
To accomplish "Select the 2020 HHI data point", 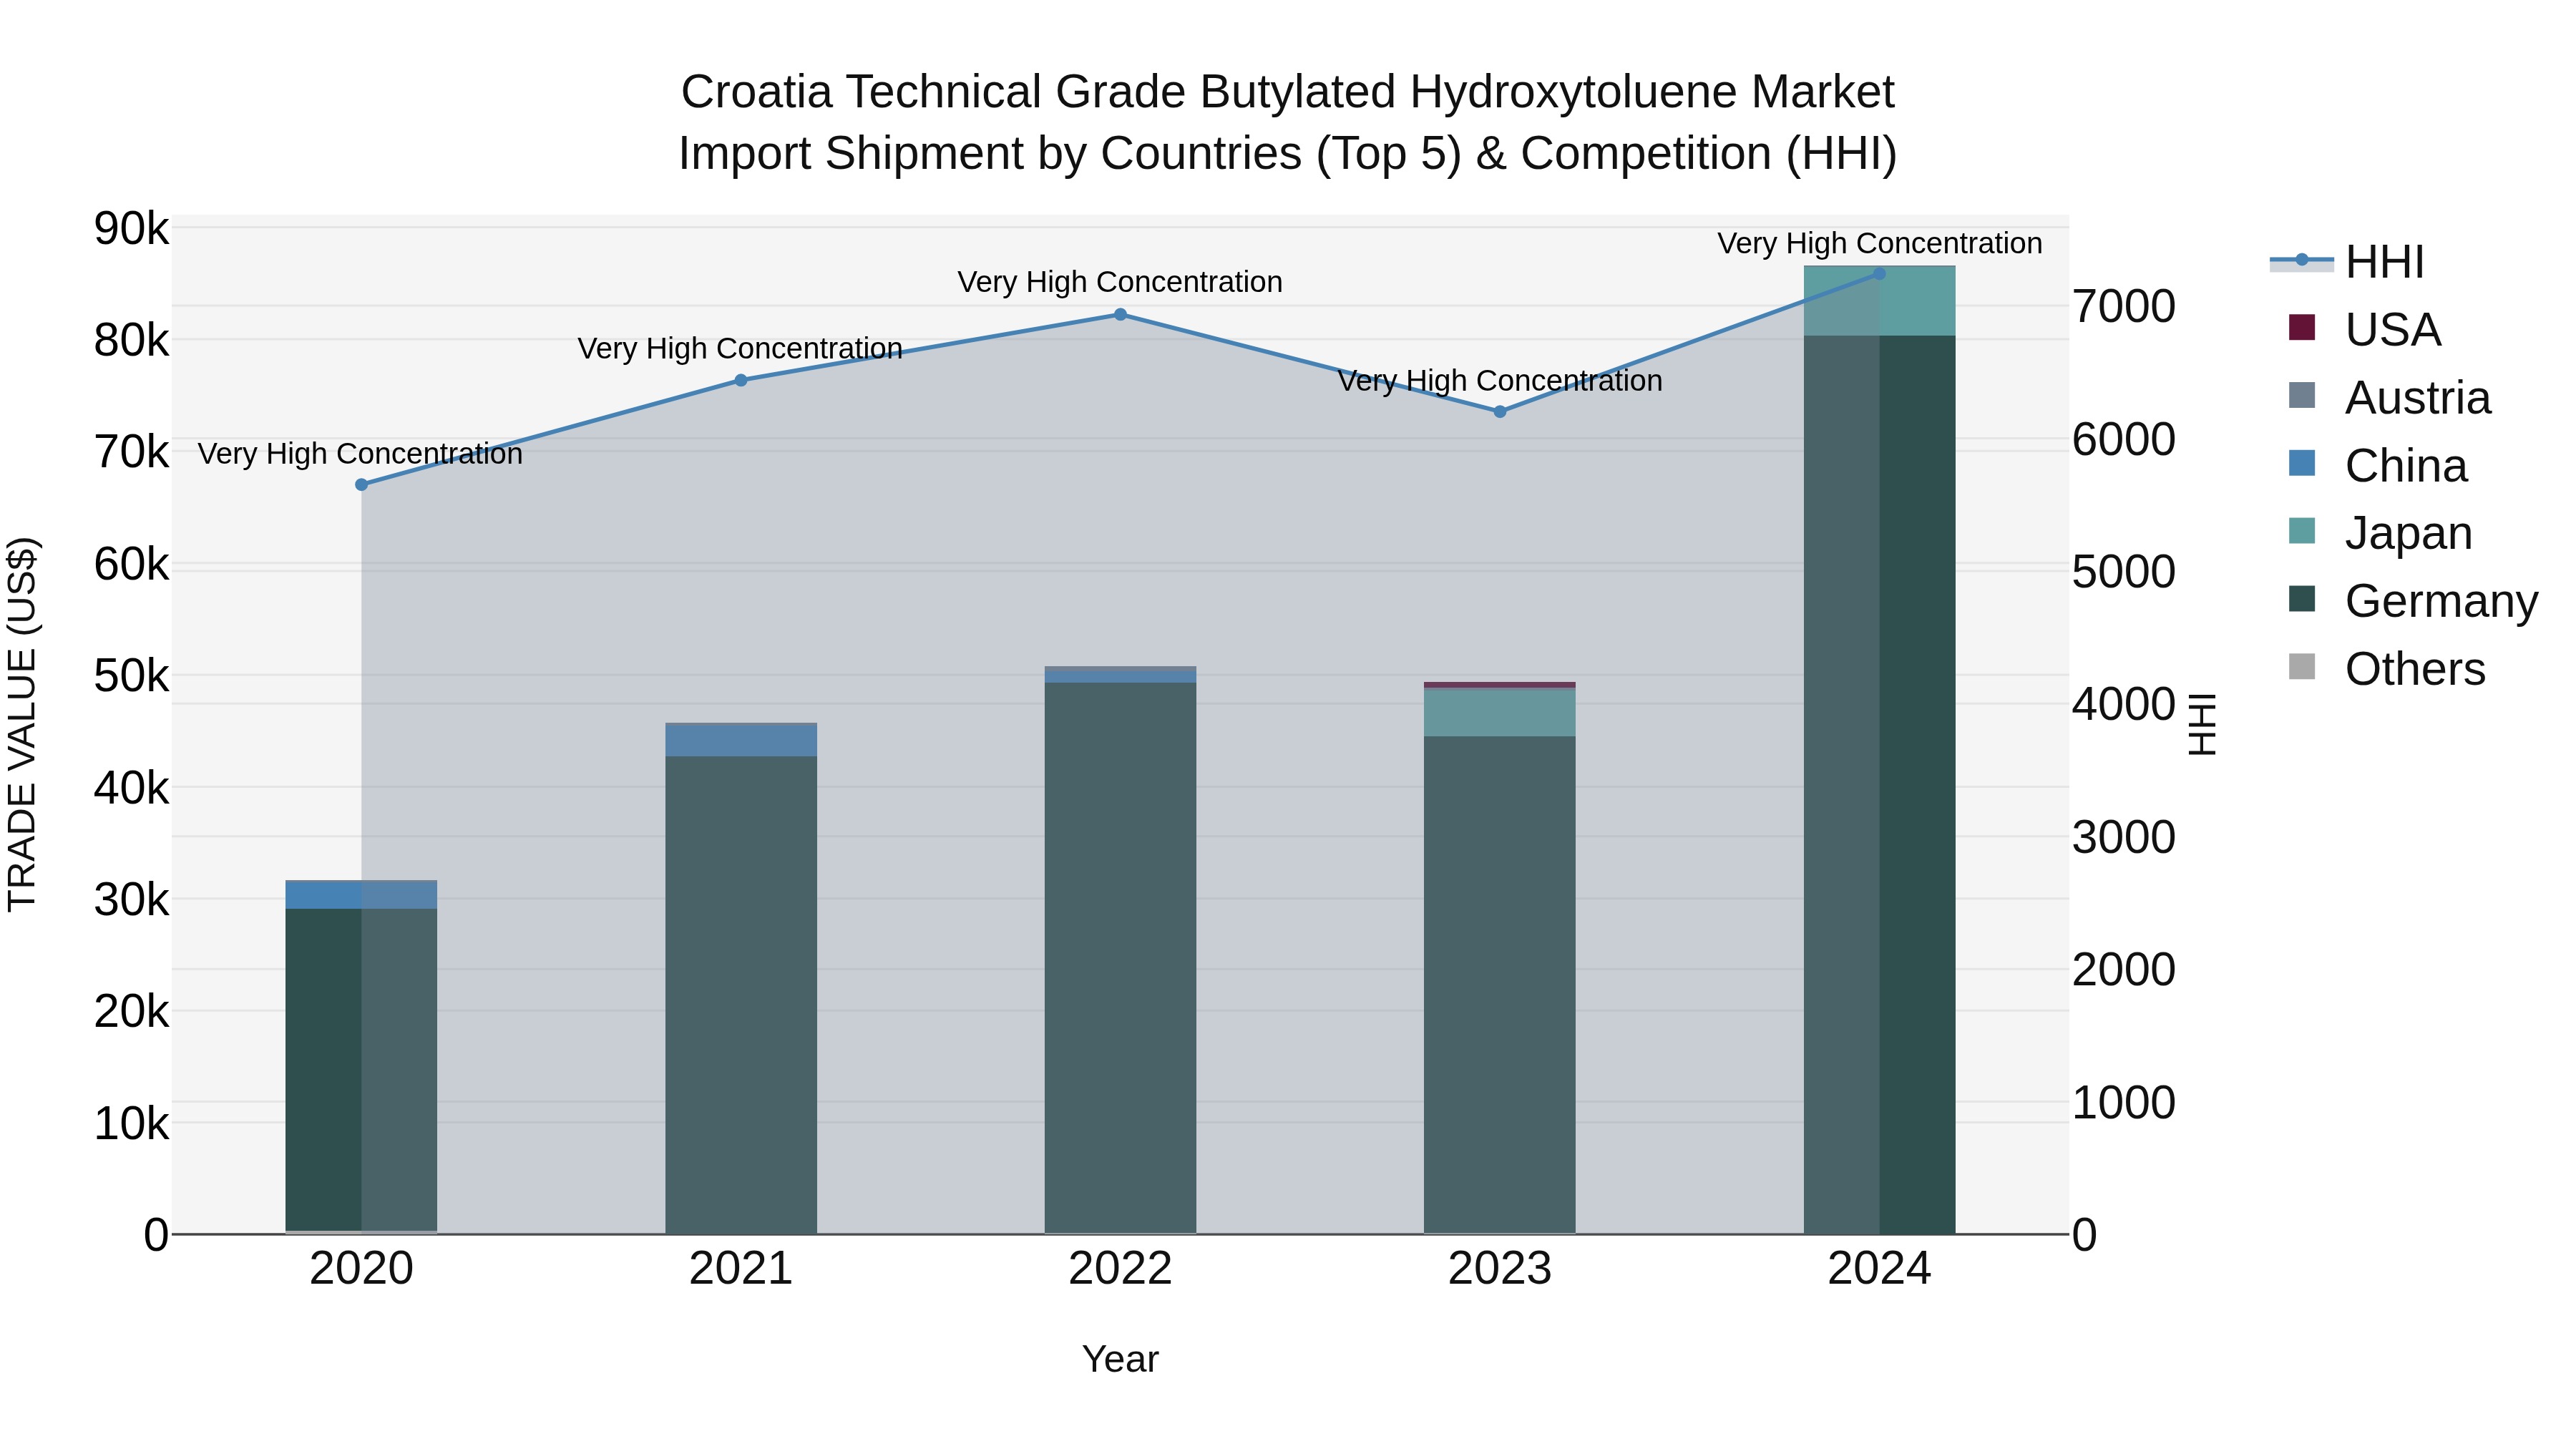I will [x=362, y=485].
